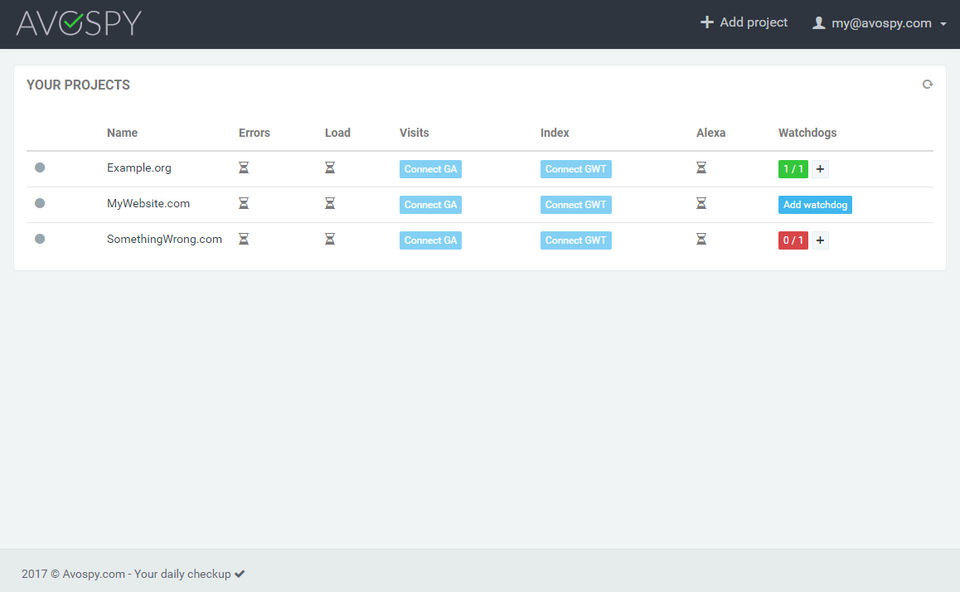
Task: Open the SomethingWrong.com project
Action: [x=164, y=239]
